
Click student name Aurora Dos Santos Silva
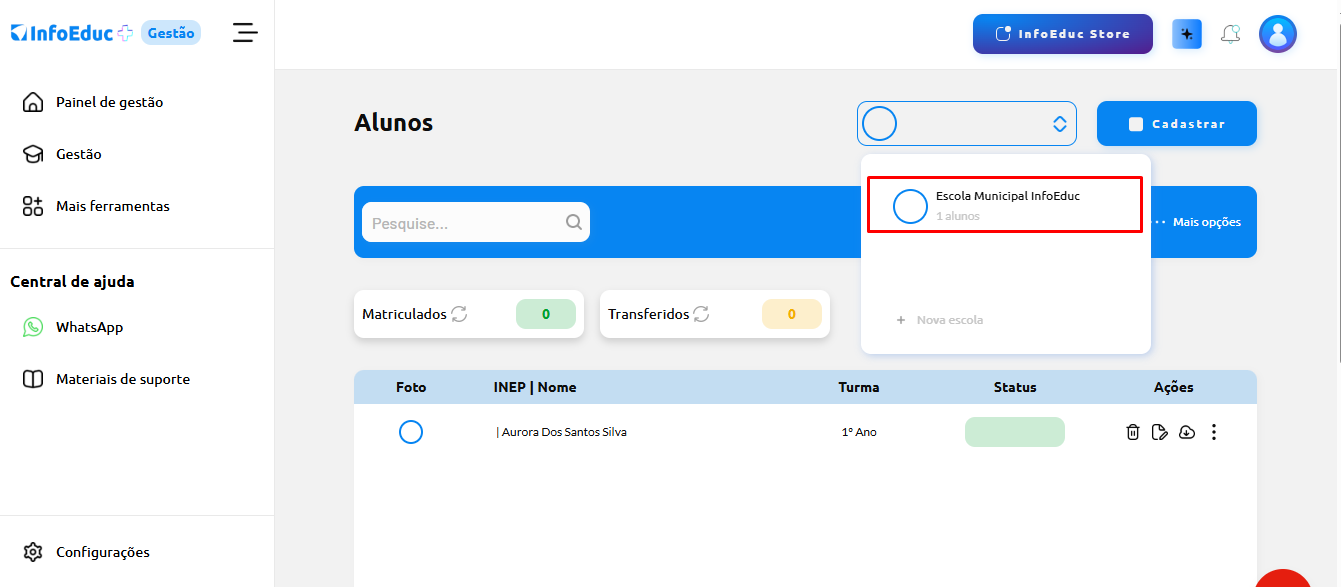tap(562, 432)
